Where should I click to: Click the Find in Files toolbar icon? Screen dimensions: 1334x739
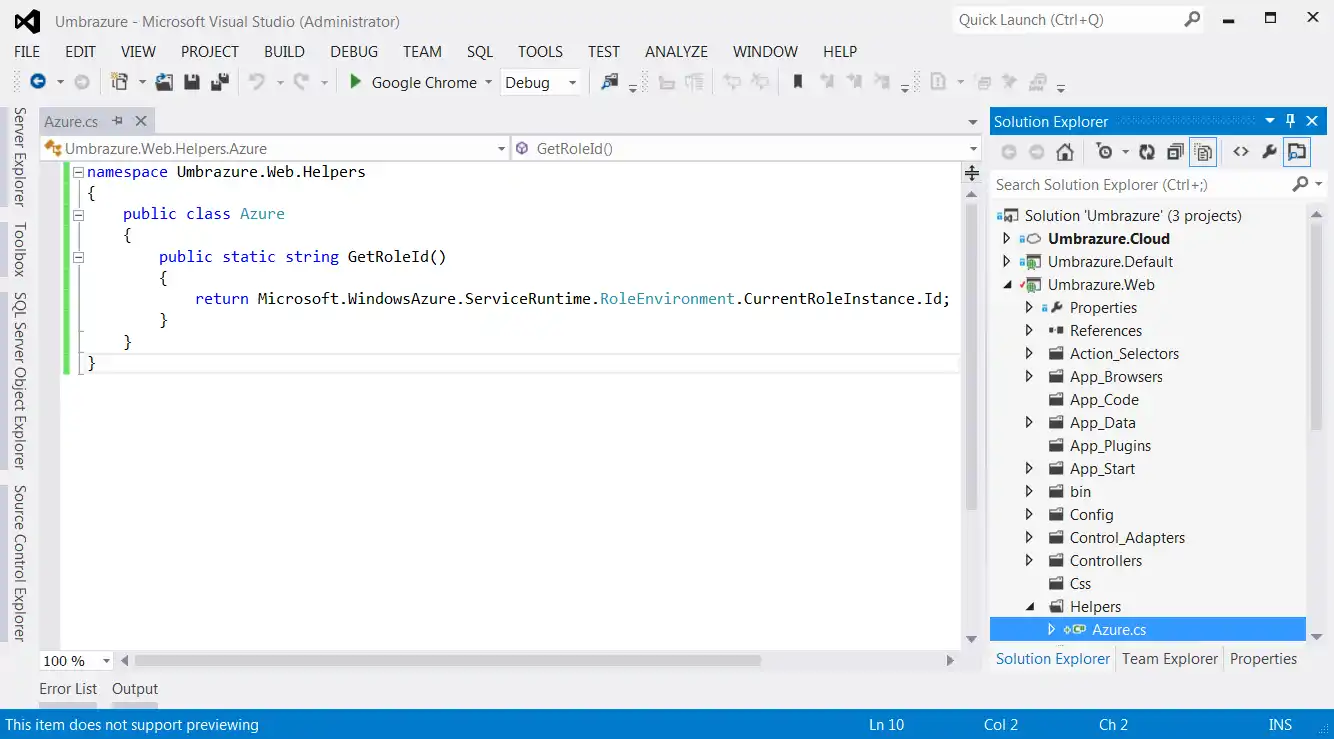point(609,82)
